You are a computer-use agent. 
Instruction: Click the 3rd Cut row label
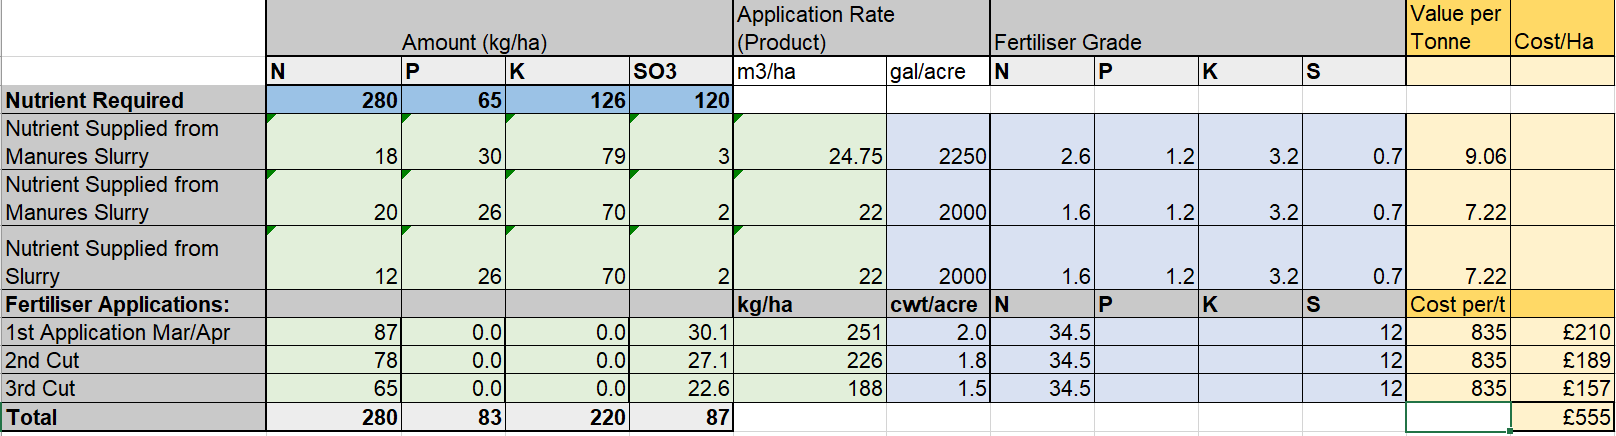133,388
